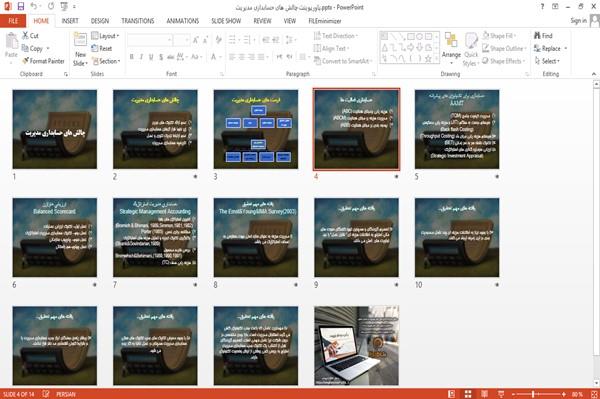
Task: Expand the Section dropdown
Action: (106, 61)
